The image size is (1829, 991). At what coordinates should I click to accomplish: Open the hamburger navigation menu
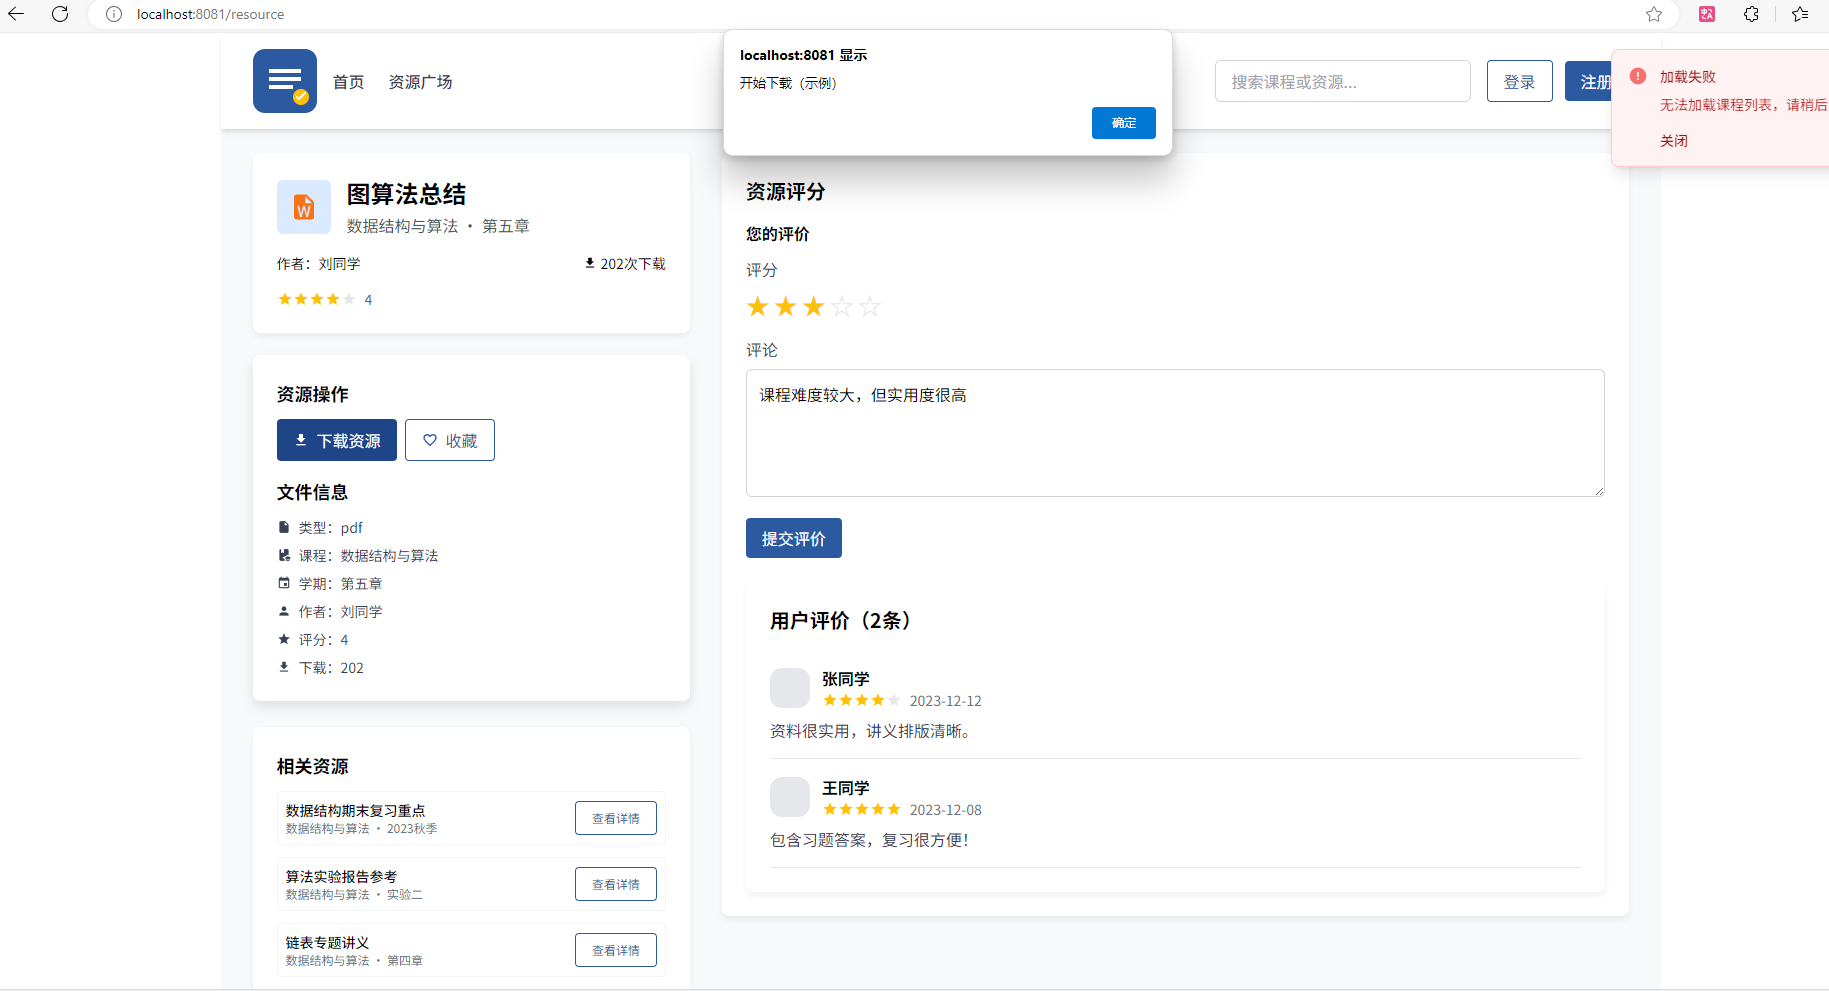pyautogui.click(x=284, y=80)
